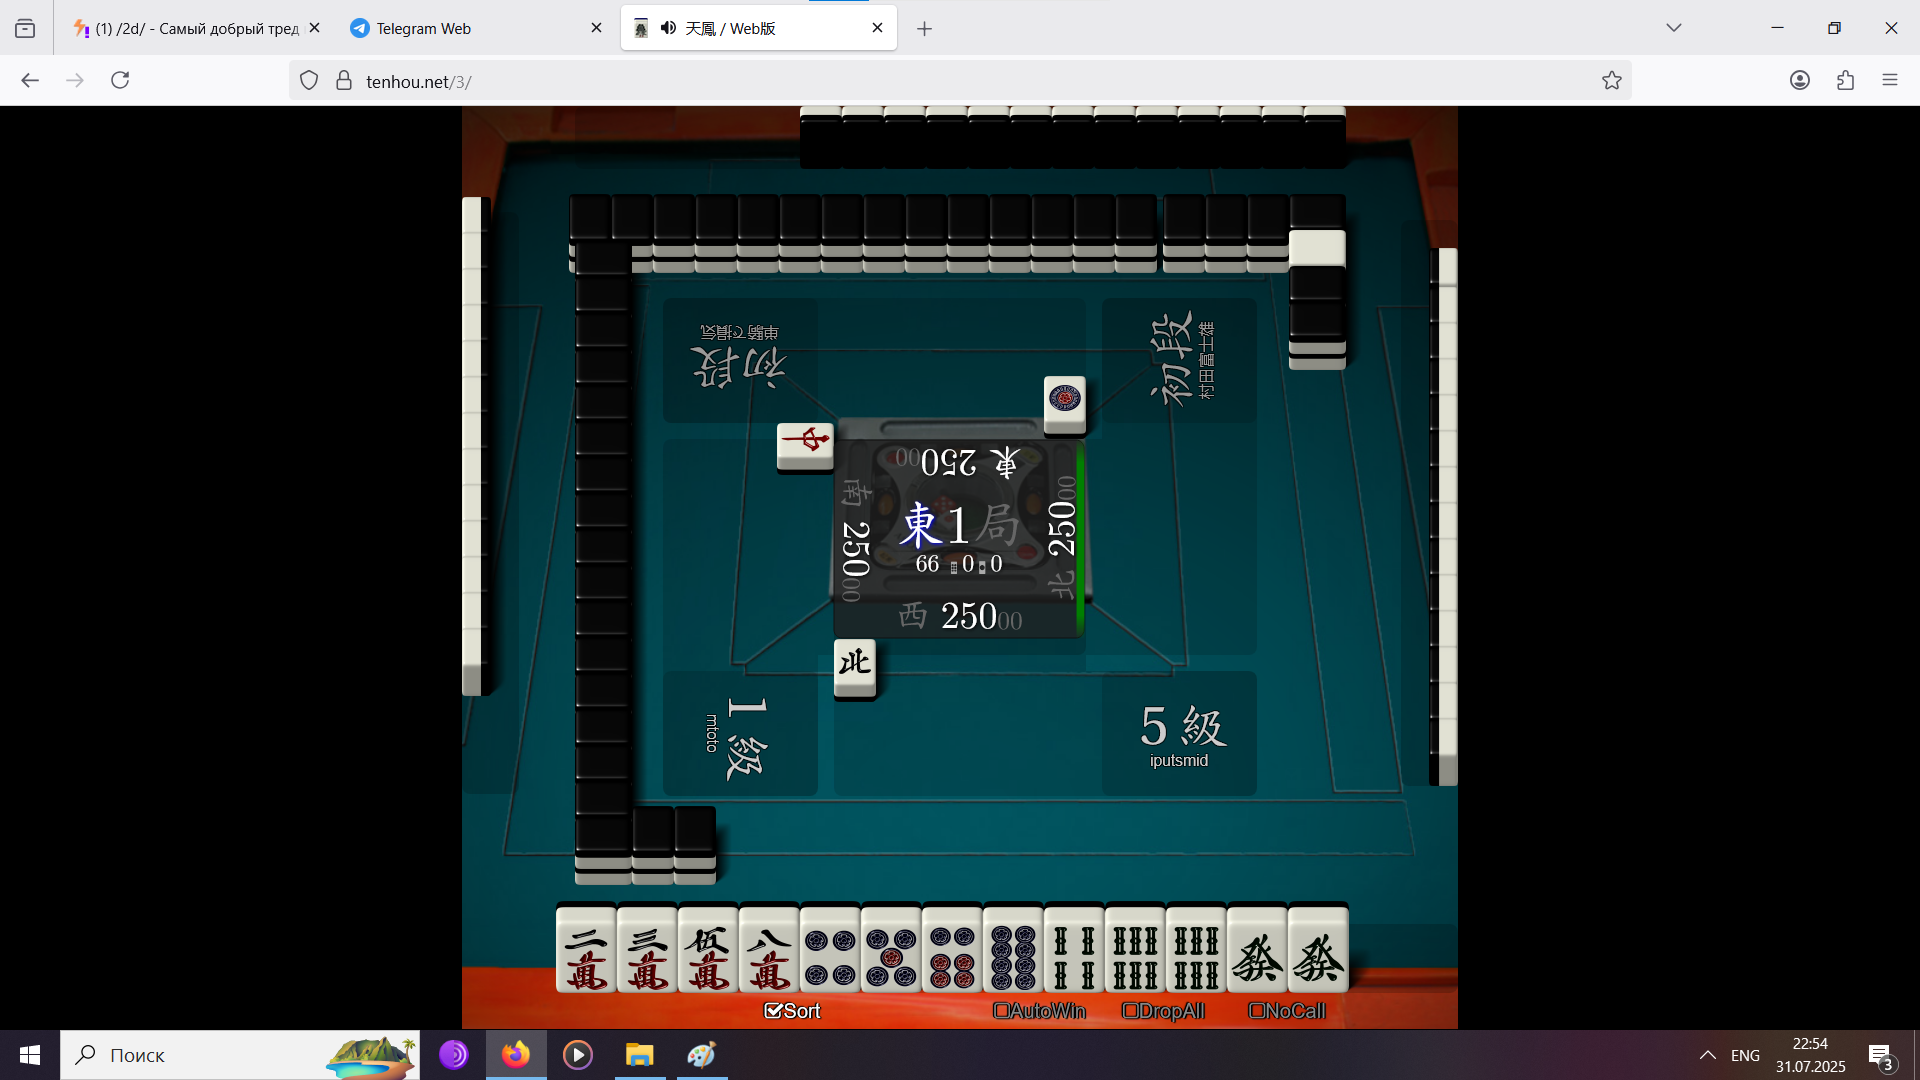1920x1080 pixels.
Task: Open the Firefox extensions icon
Action: [x=1845, y=81]
